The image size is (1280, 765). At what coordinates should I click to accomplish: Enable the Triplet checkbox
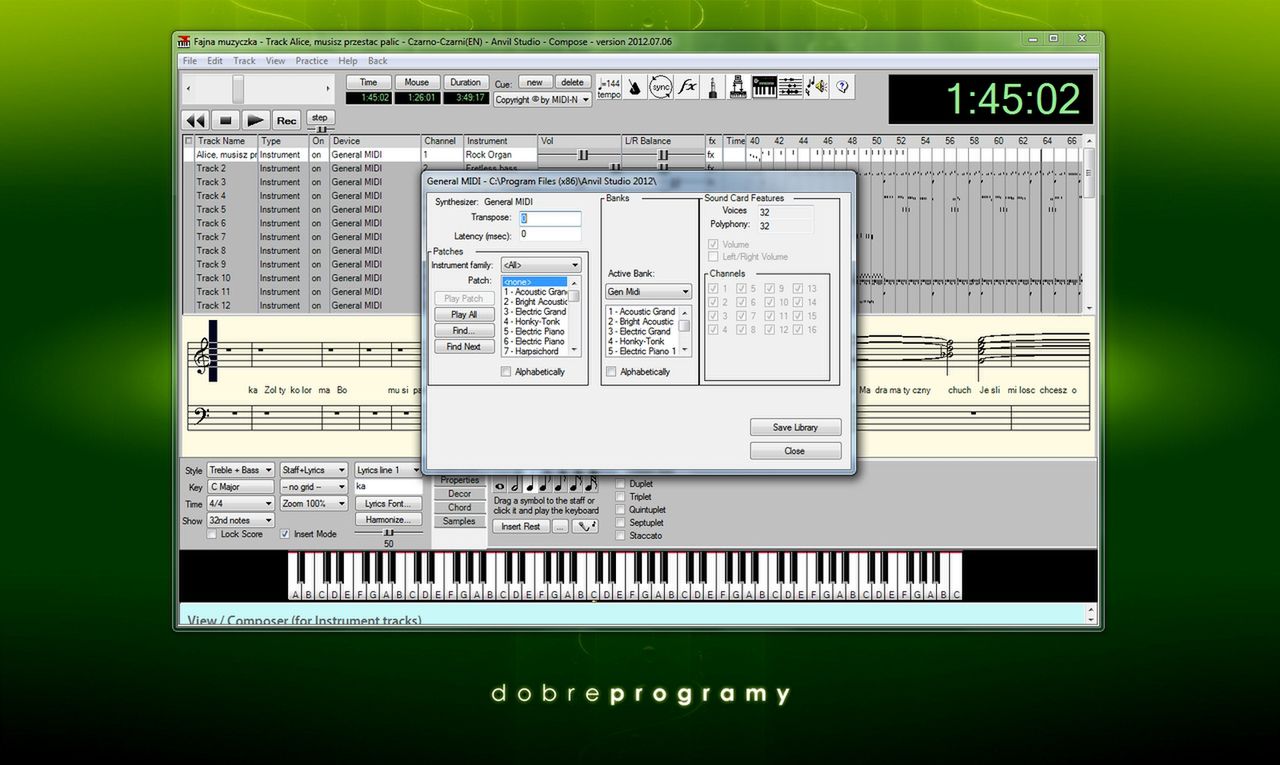tap(620, 496)
